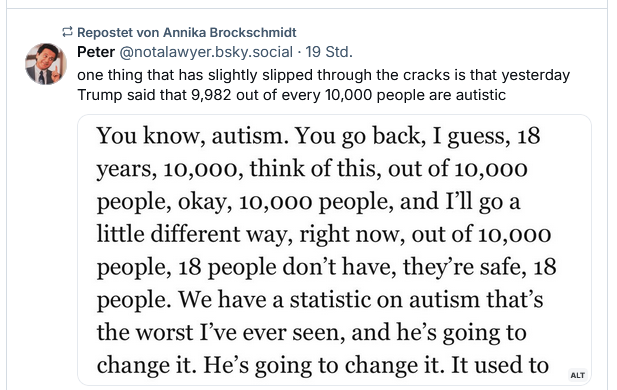This screenshot has width=617, height=390.
Task: Open Annika Brockschmidt's profile from repost label
Action: pyautogui.click(x=229, y=32)
